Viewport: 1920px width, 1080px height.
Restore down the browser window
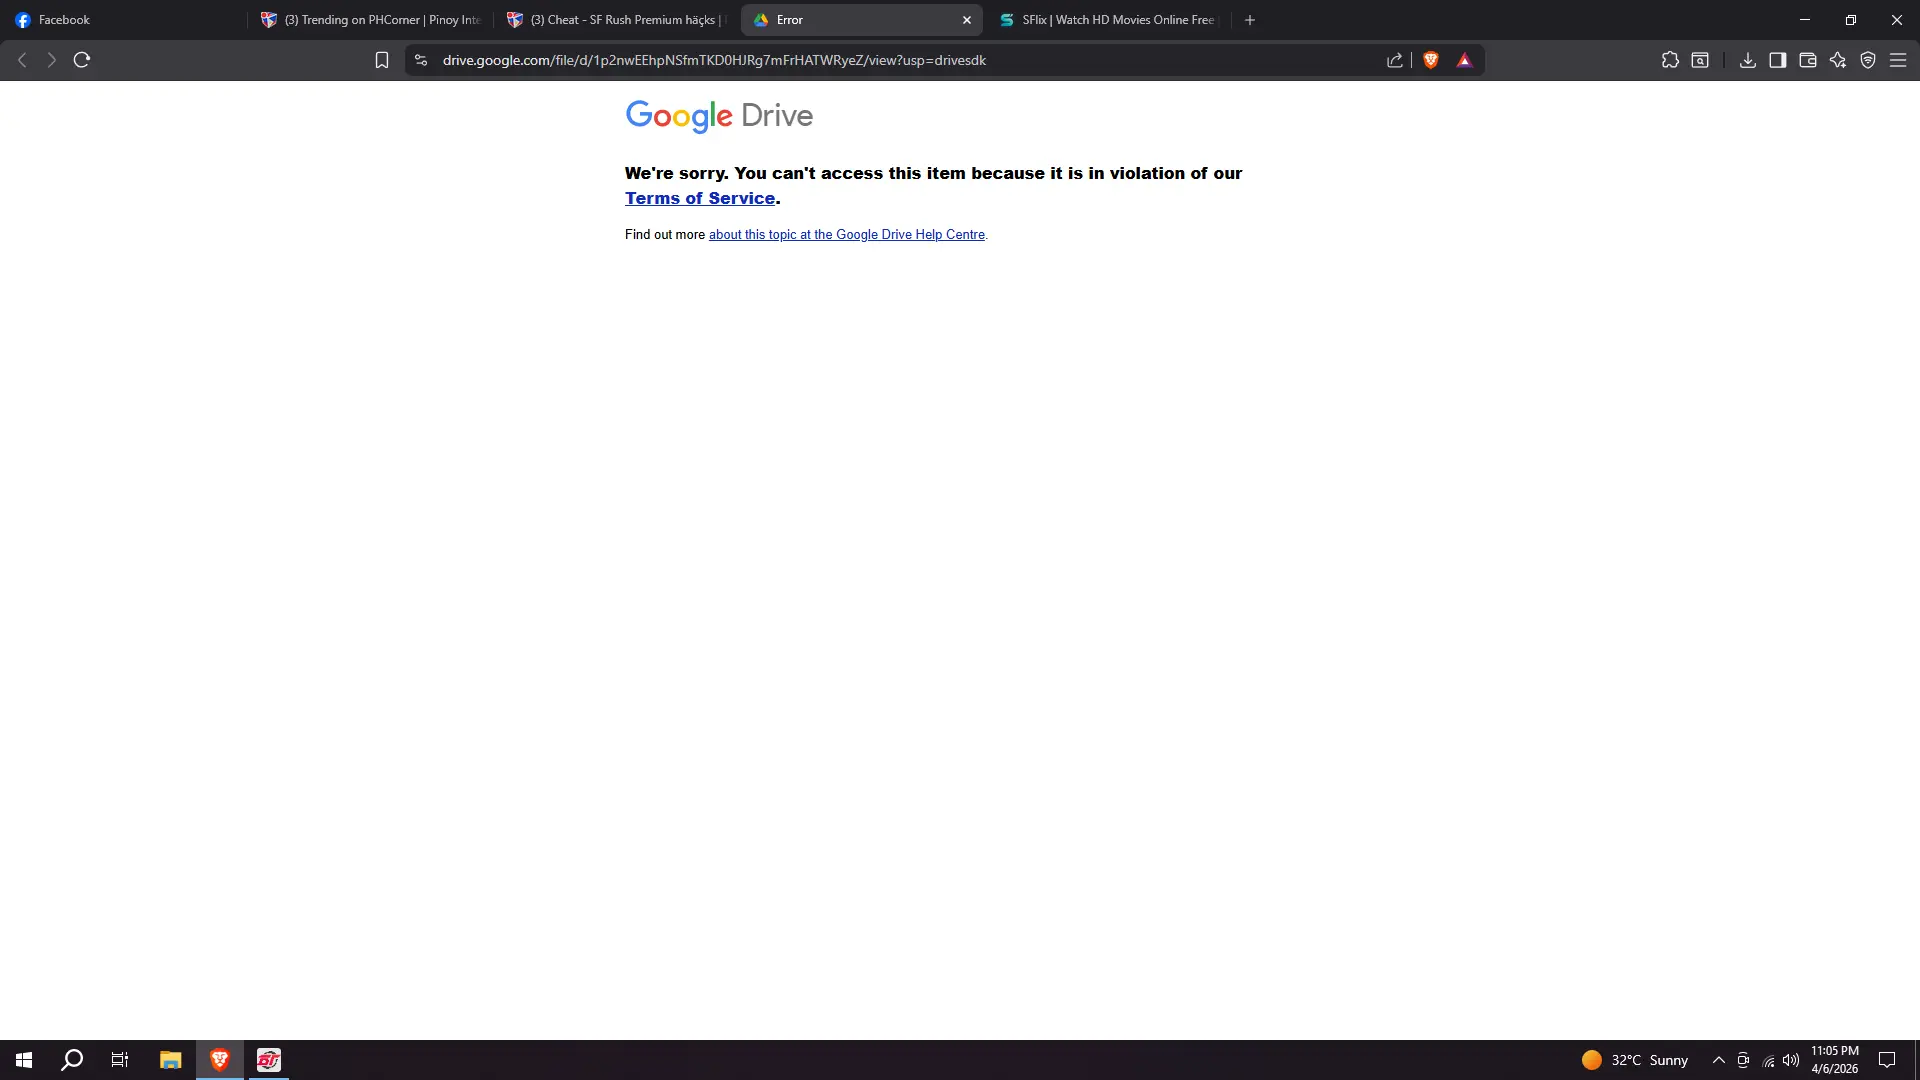[1851, 20]
